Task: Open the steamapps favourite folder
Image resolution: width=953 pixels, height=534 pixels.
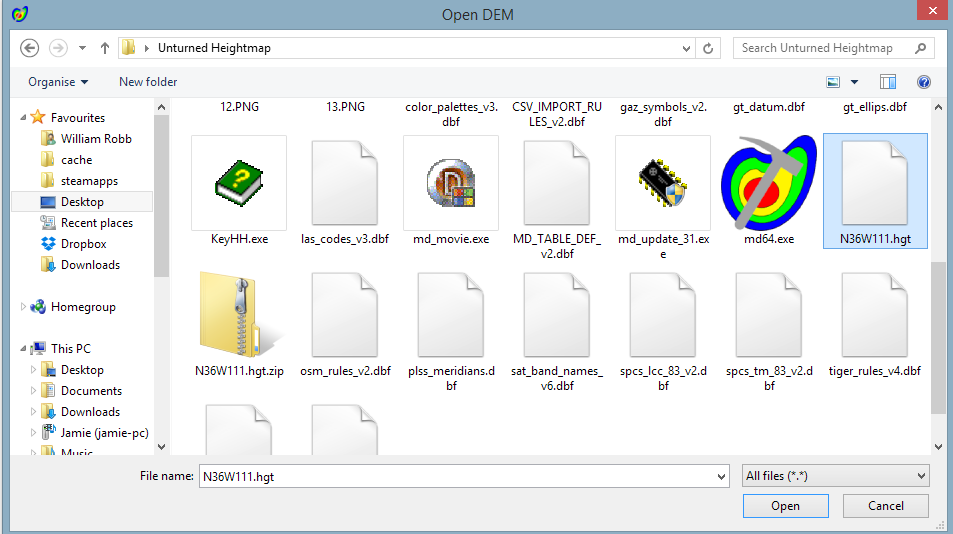Action: (x=89, y=181)
